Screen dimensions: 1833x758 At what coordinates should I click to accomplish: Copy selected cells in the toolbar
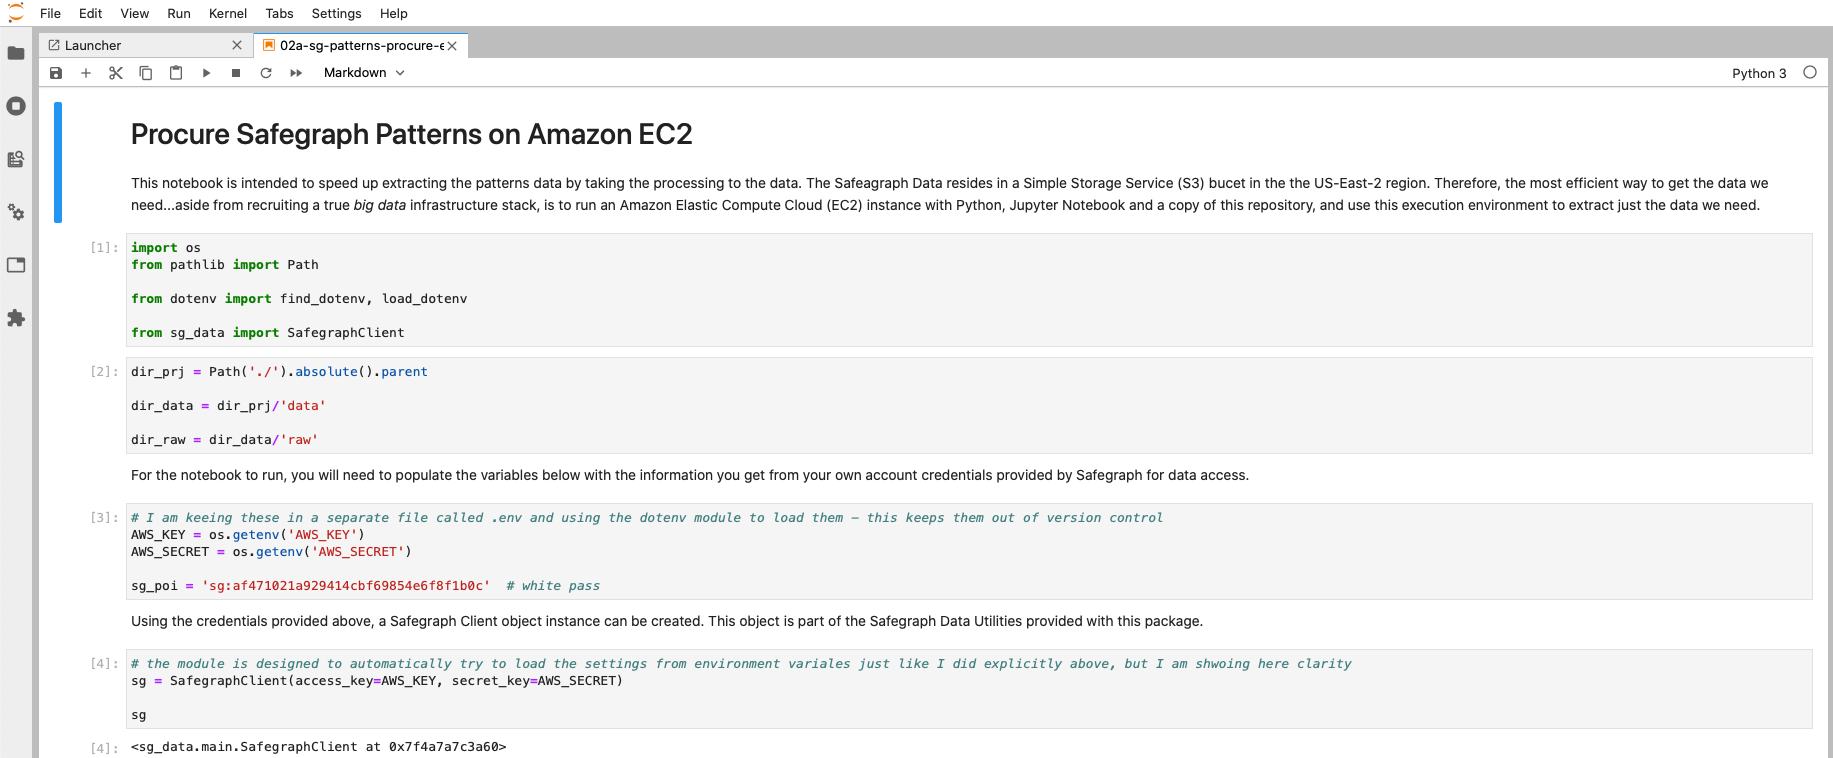[146, 73]
